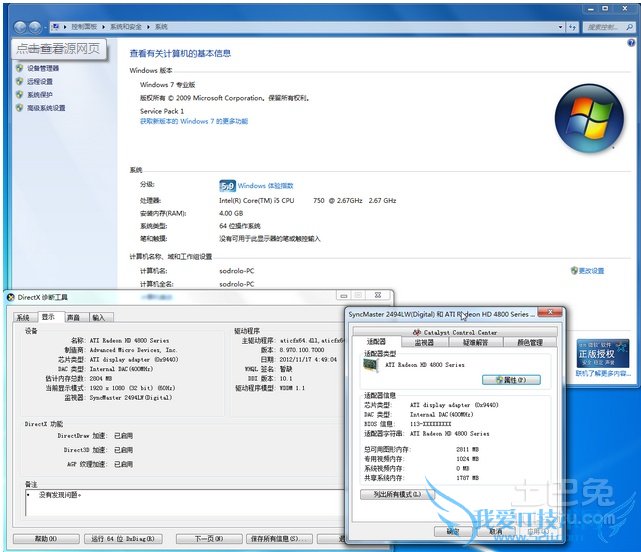Click 保存所有信息(S)... button
Screen dimensions: 641x552
coord(279,539)
